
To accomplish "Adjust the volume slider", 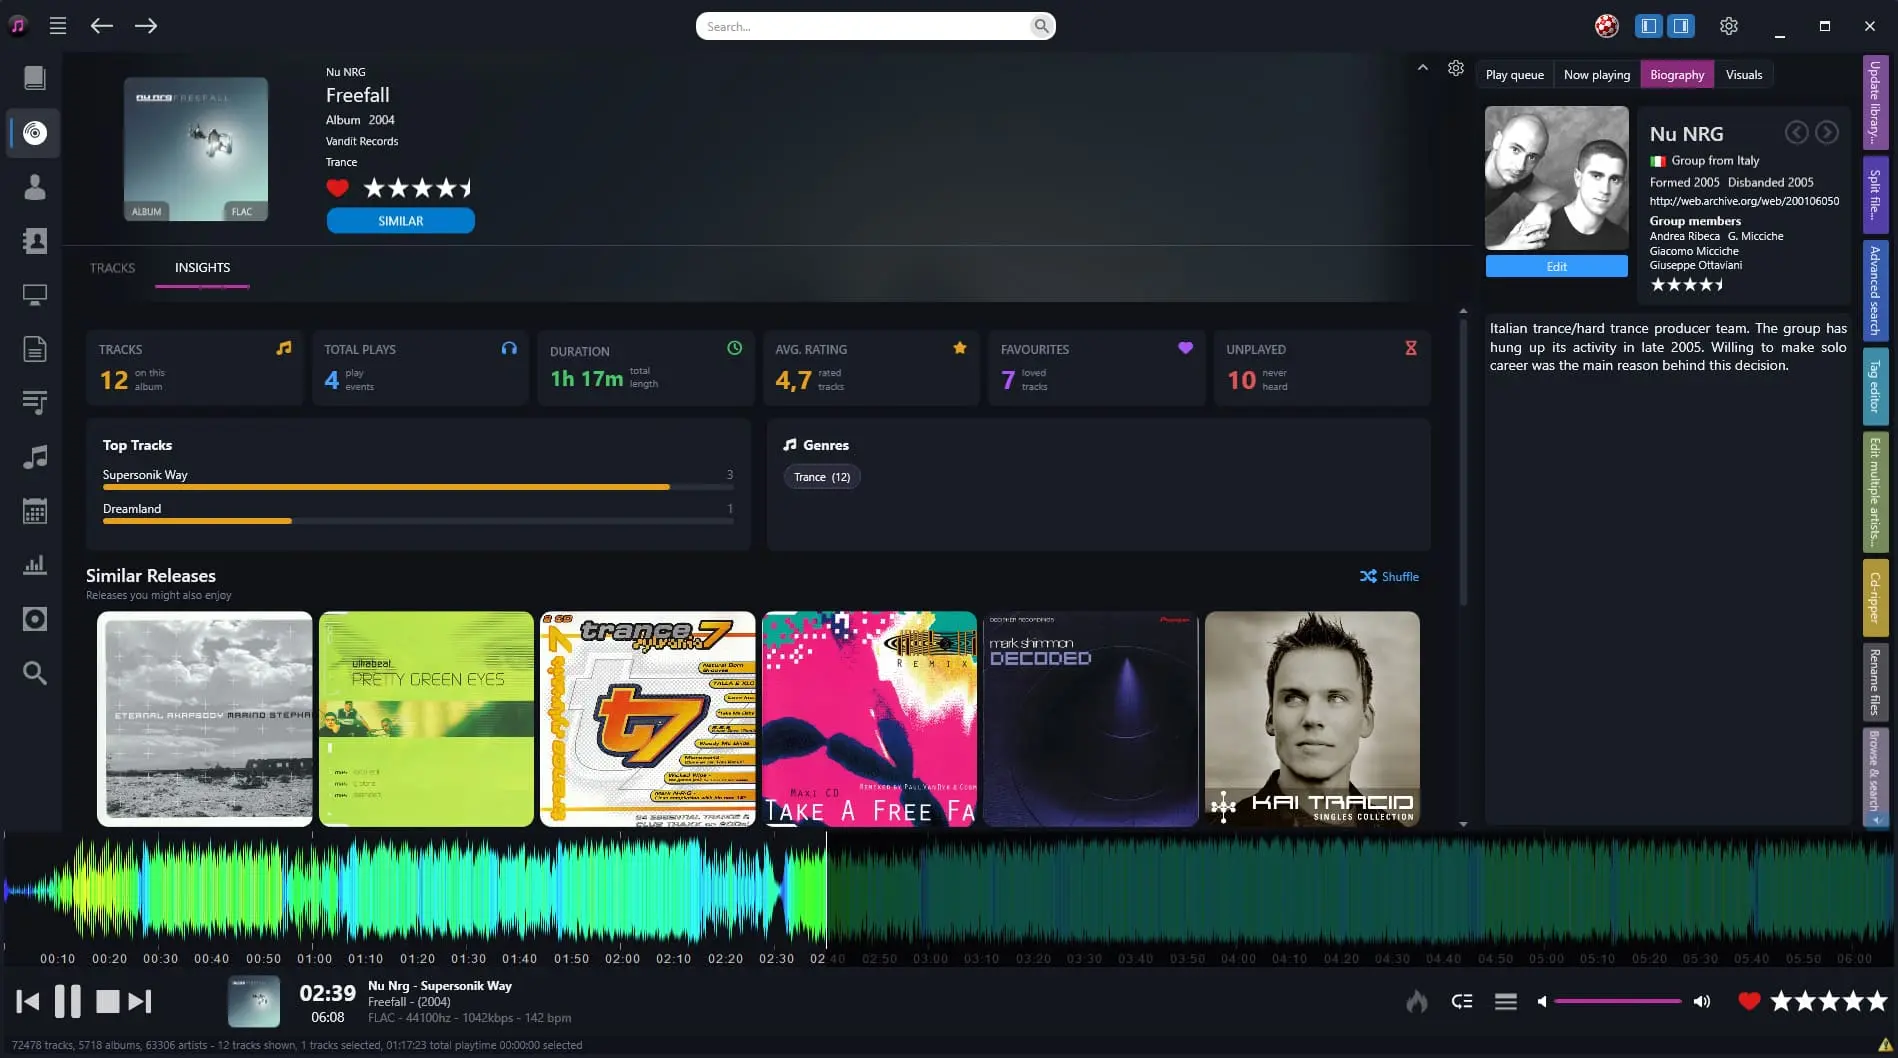I will [1618, 1001].
